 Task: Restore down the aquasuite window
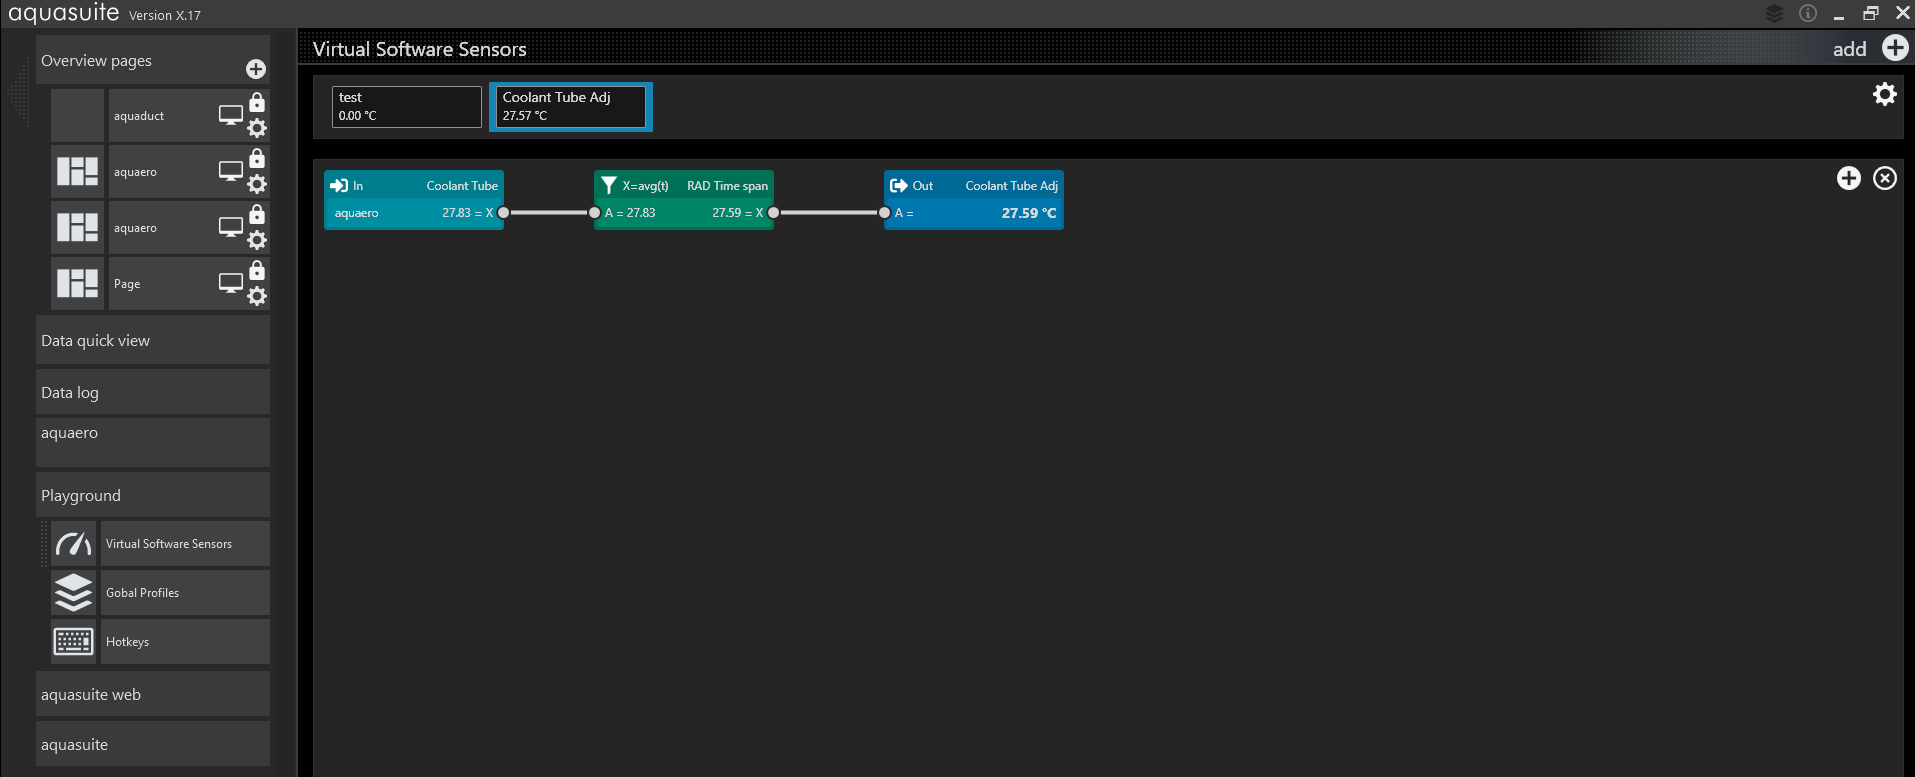[1870, 13]
